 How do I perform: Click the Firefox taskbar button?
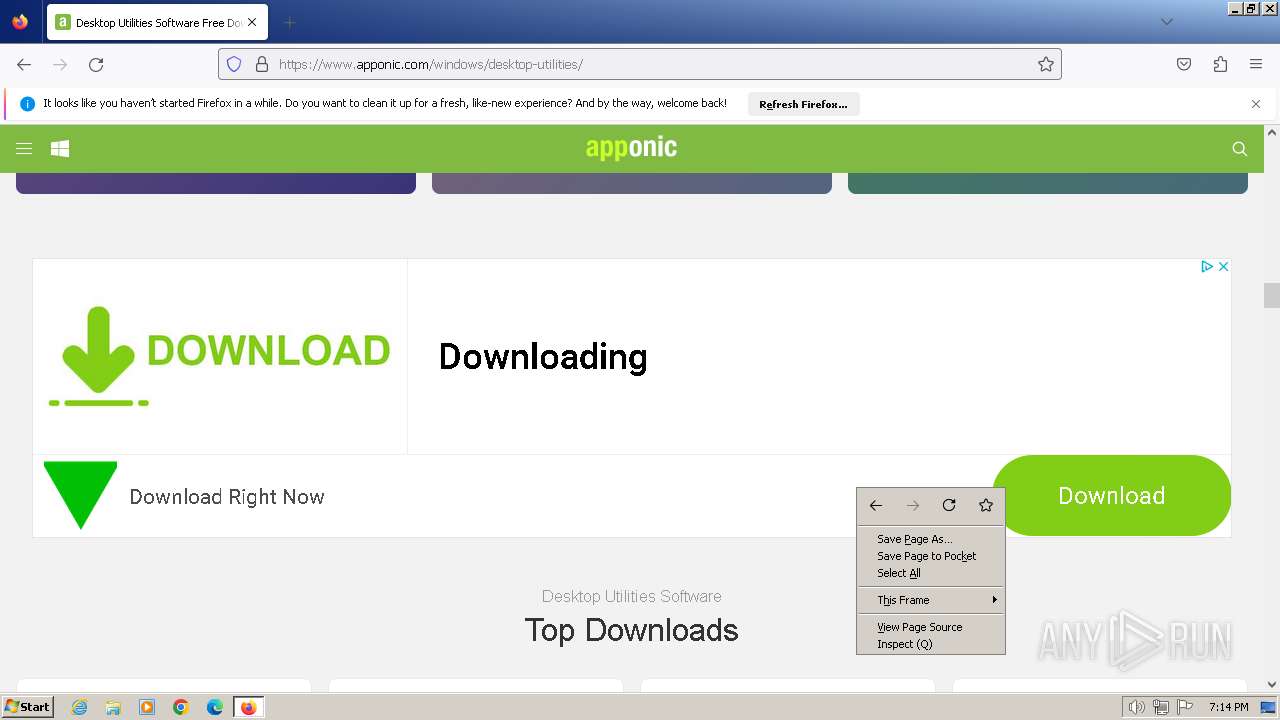pyautogui.click(x=248, y=707)
